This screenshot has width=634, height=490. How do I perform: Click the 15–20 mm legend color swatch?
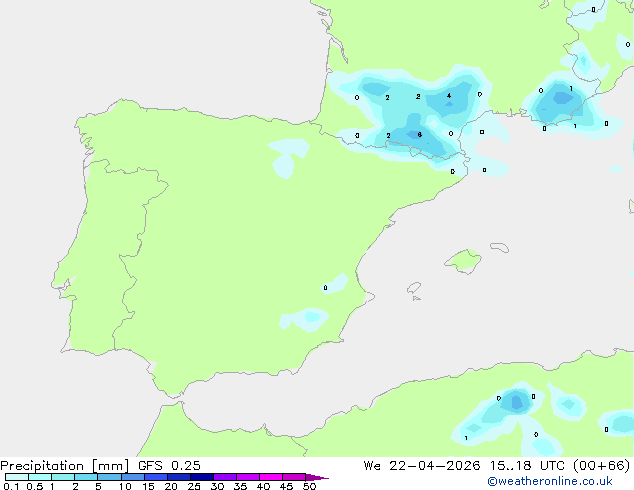click(x=155, y=477)
